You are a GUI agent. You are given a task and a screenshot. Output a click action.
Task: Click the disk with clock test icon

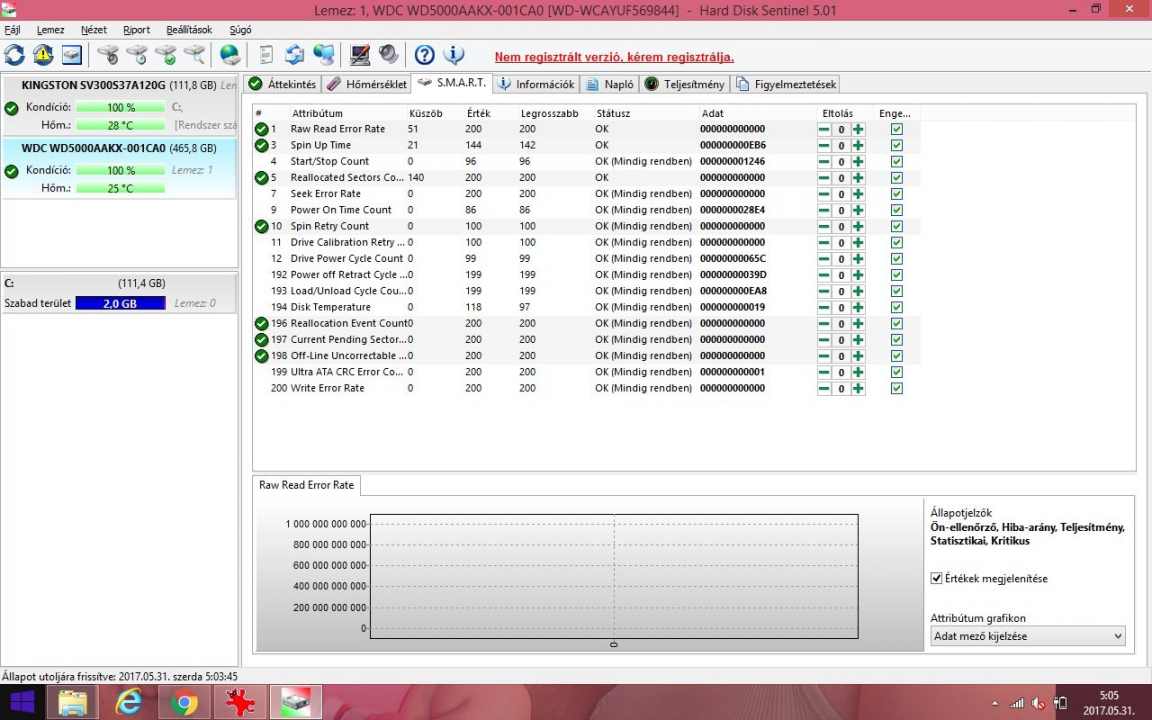[x=137, y=55]
